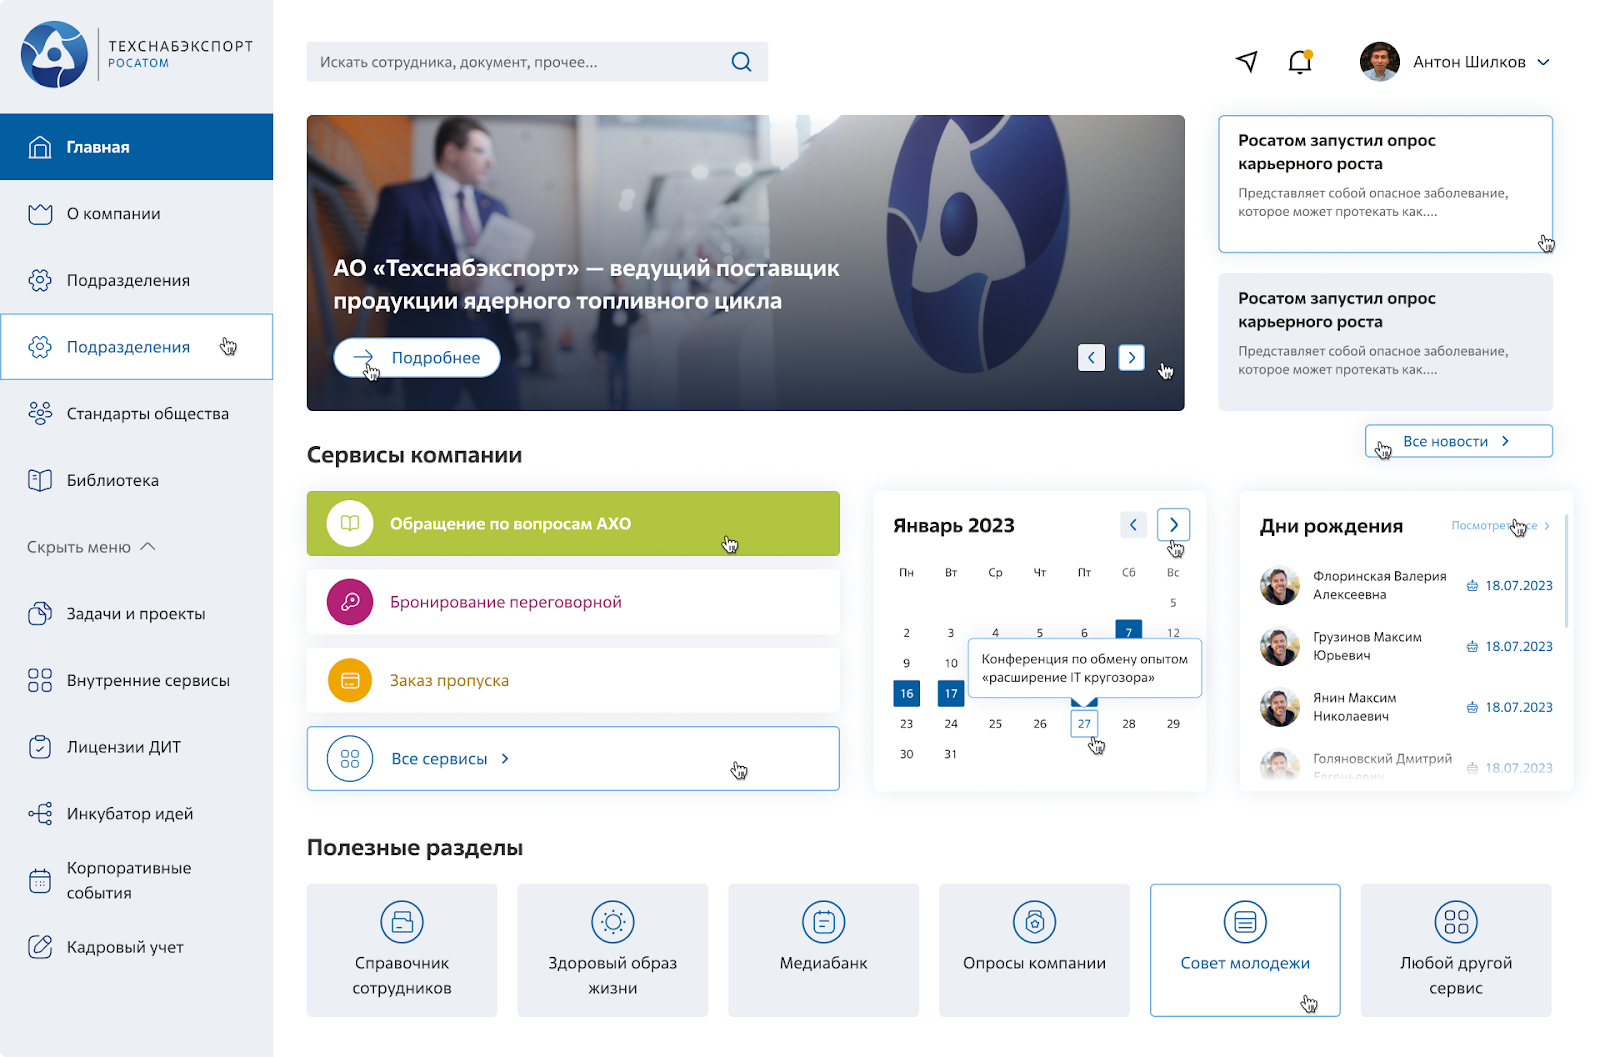This screenshot has height=1057, width=1600.
Task: Click the paper plane messages icon
Action: [1246, 62]
